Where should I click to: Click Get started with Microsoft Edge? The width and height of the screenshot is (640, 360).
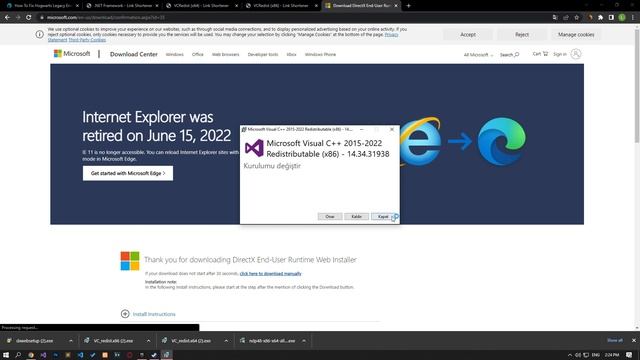click(128, 173)
